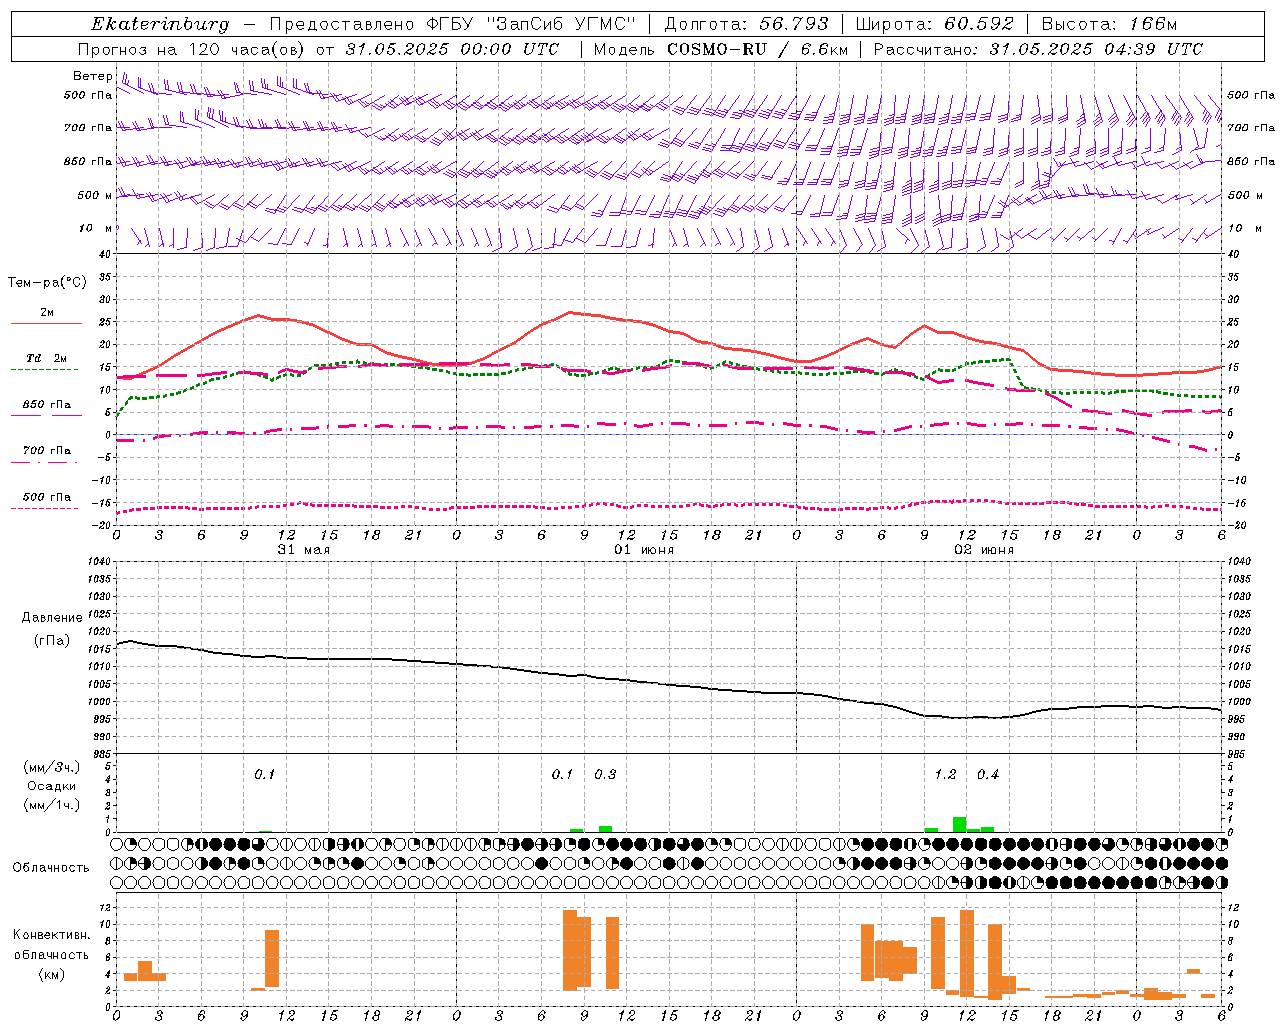Click the (мм/1ч.) unit label
This screenshot has height=1024, width=1280.
[52, 805]
